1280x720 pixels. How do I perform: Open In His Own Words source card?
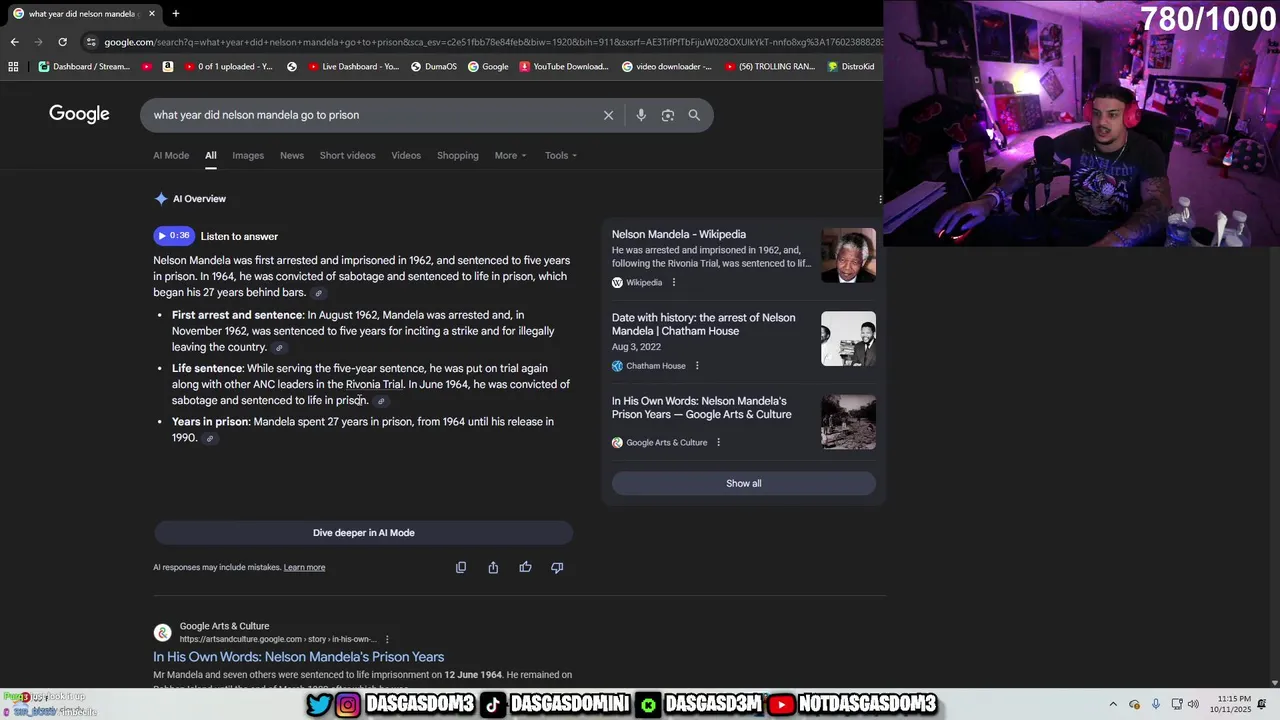click(x=702, y=407)
